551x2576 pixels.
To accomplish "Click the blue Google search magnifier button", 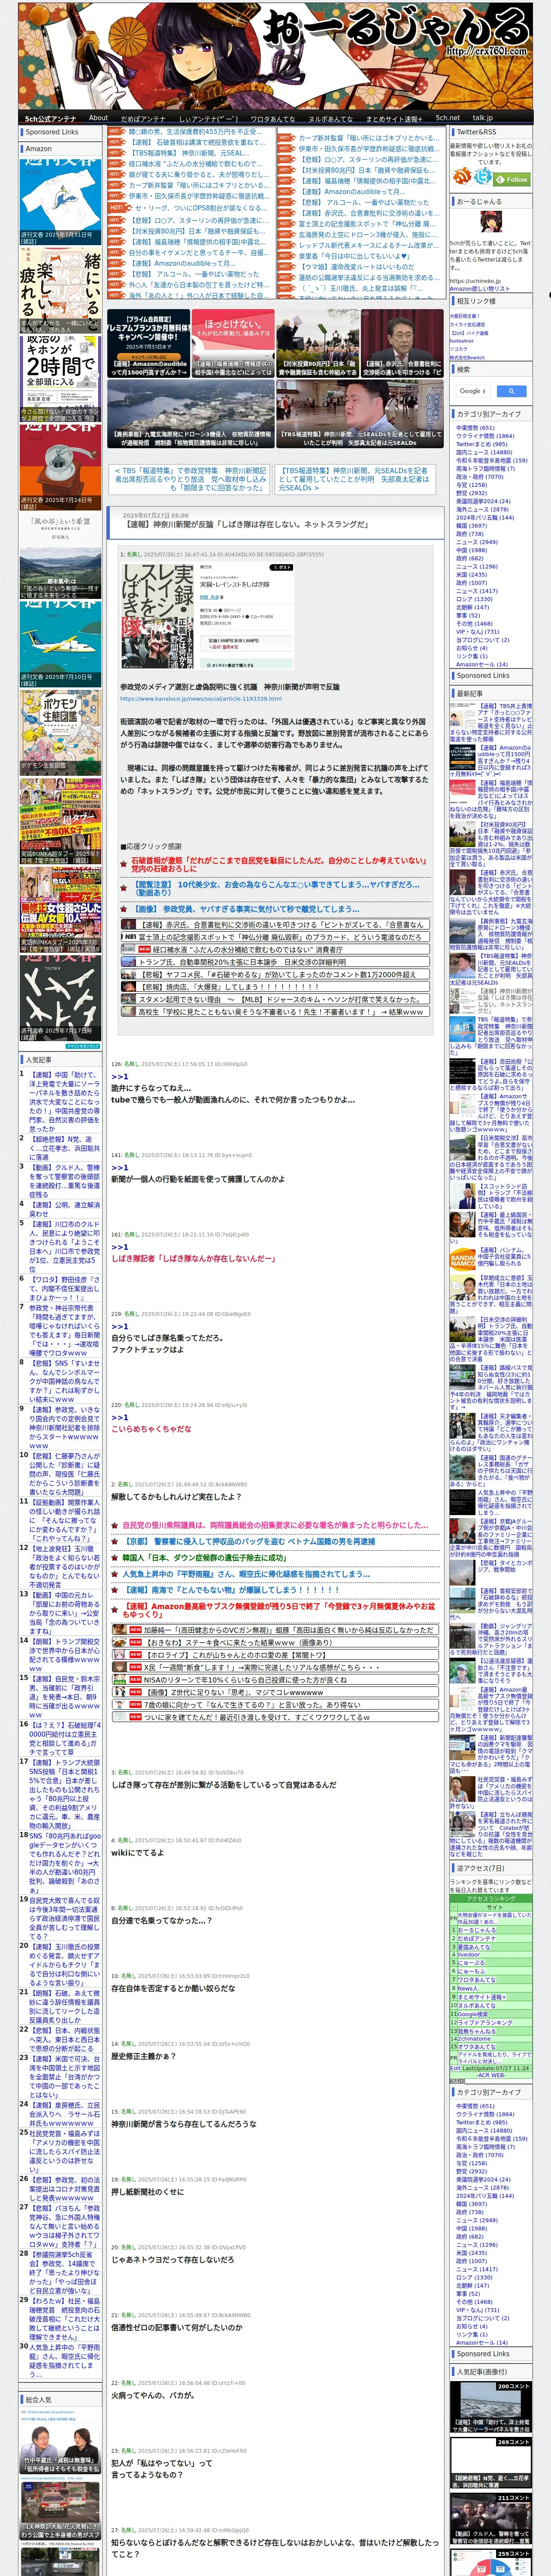I will click(511, 391).
